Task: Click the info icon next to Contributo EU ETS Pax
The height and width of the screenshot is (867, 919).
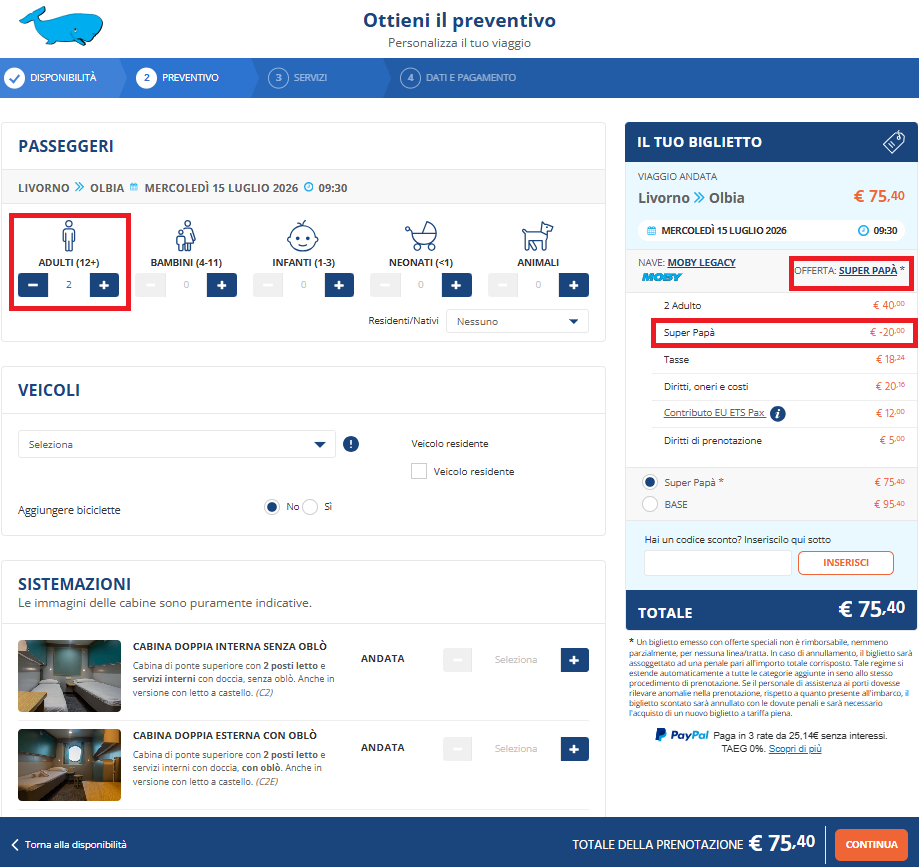Action: tap(777, 413)
